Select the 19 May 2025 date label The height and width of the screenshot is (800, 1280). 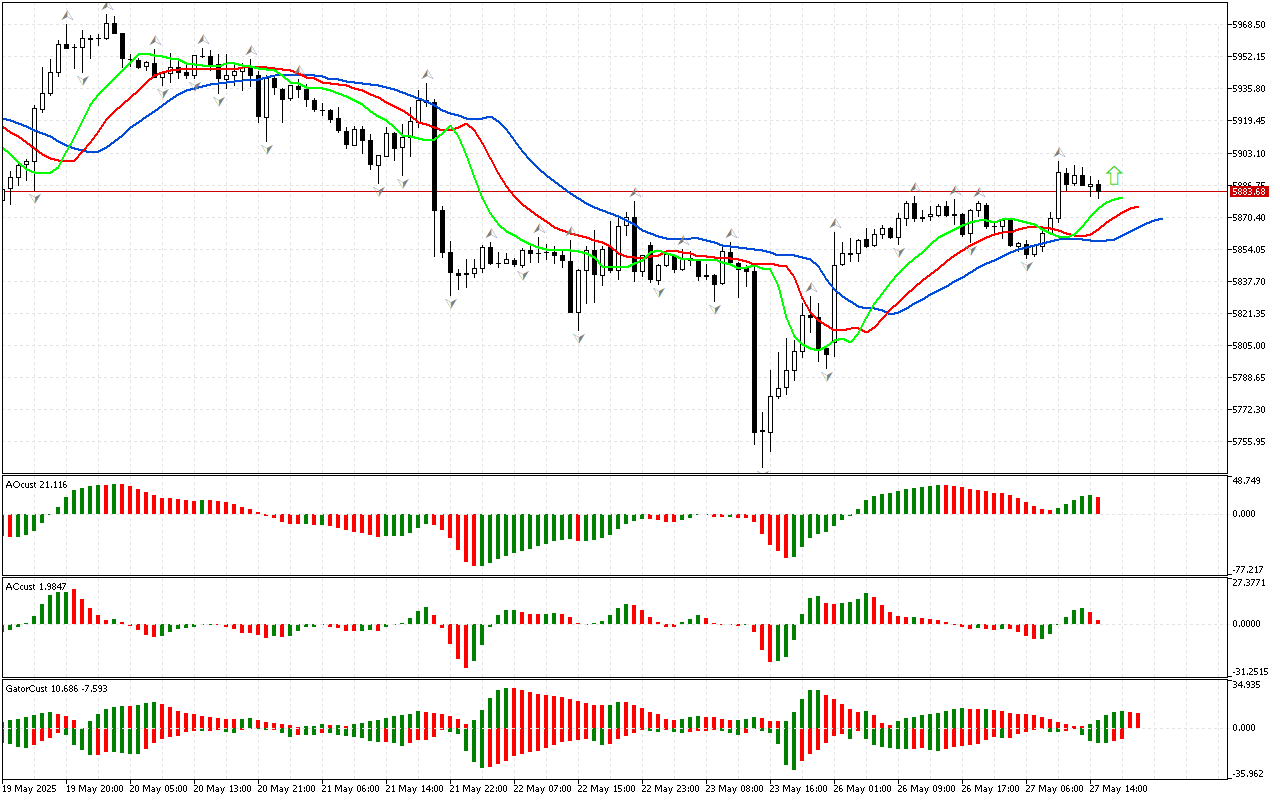(32, 788)
